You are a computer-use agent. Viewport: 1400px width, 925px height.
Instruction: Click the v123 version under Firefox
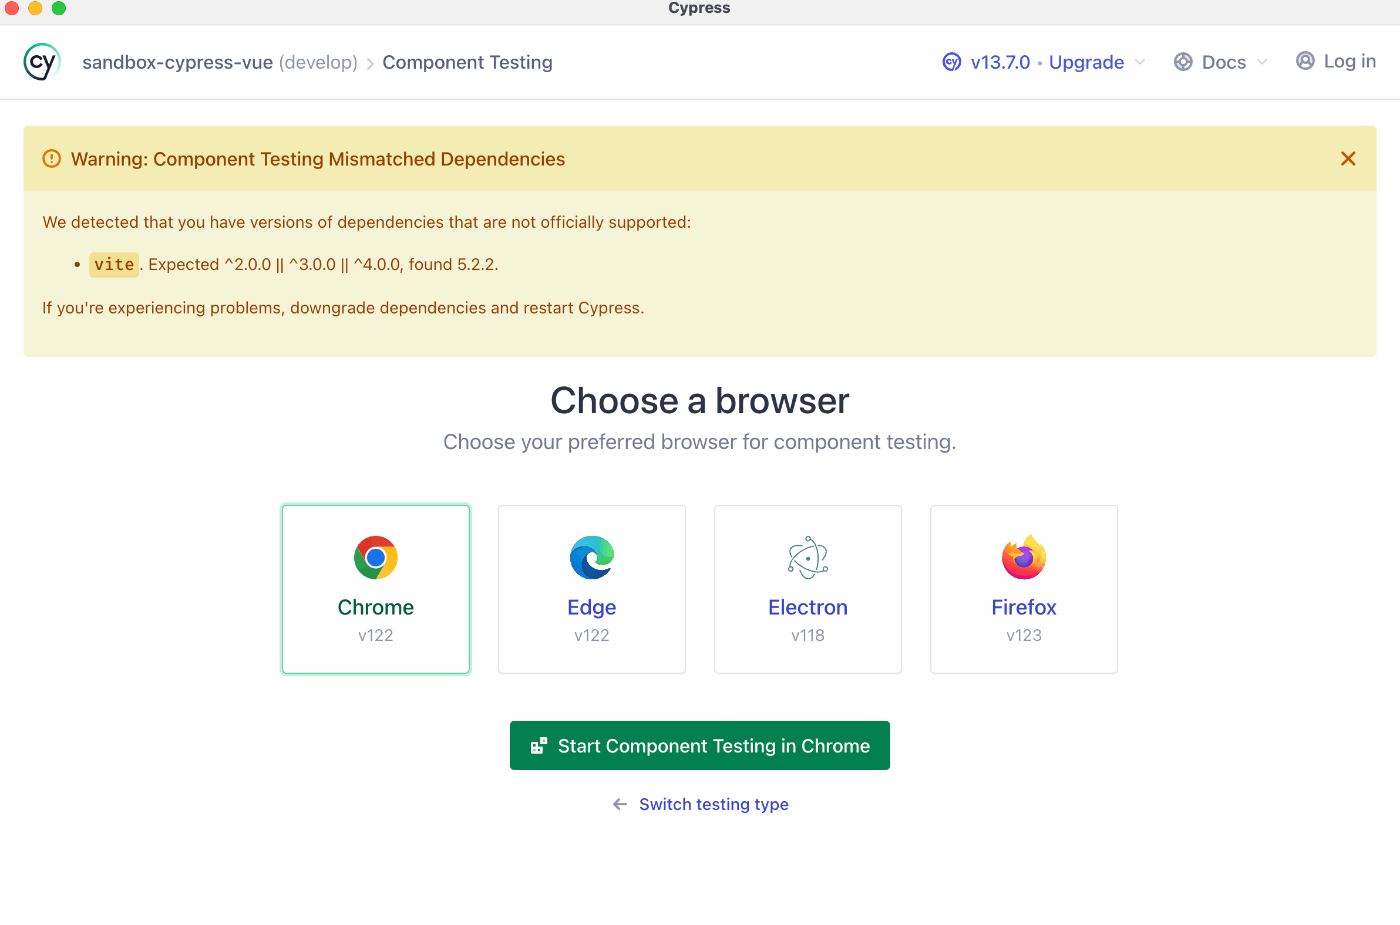tap(1024, 635)
